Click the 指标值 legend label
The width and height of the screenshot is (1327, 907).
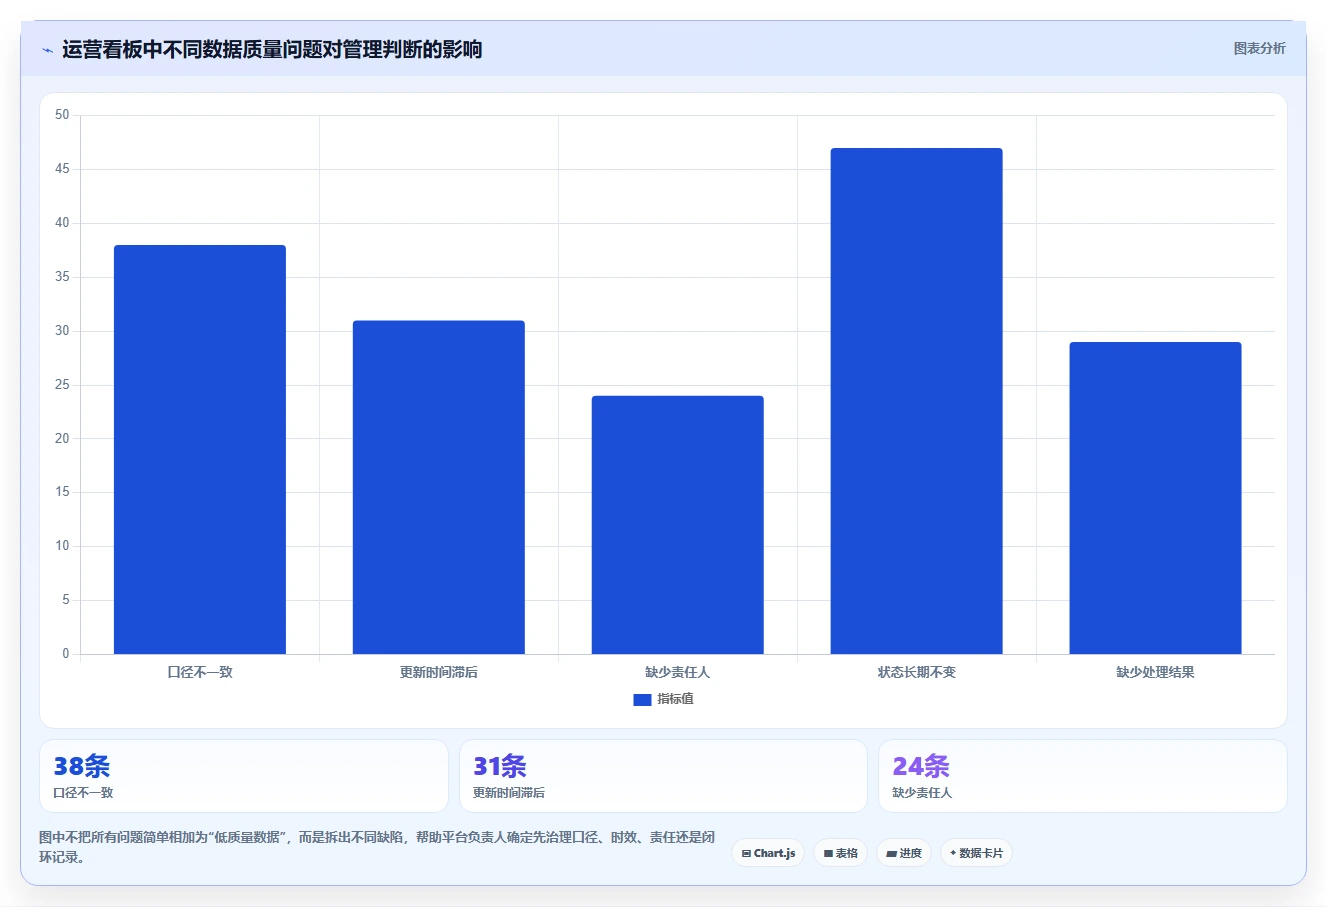[675, 699]
